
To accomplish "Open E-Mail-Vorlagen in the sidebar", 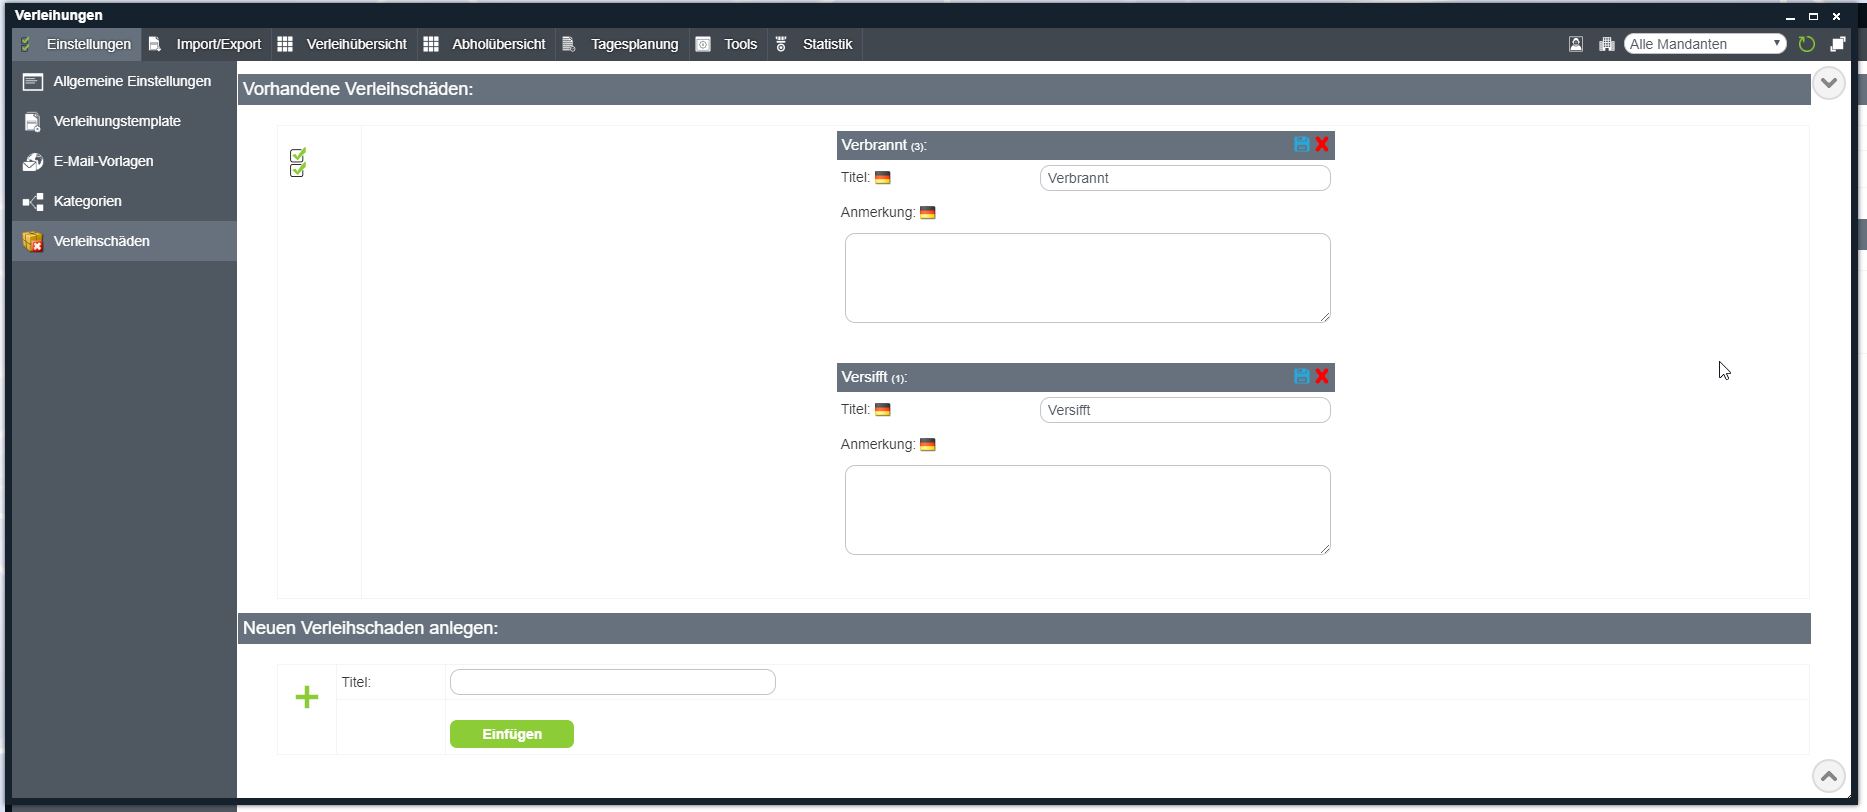I will (x=103, y=161).
